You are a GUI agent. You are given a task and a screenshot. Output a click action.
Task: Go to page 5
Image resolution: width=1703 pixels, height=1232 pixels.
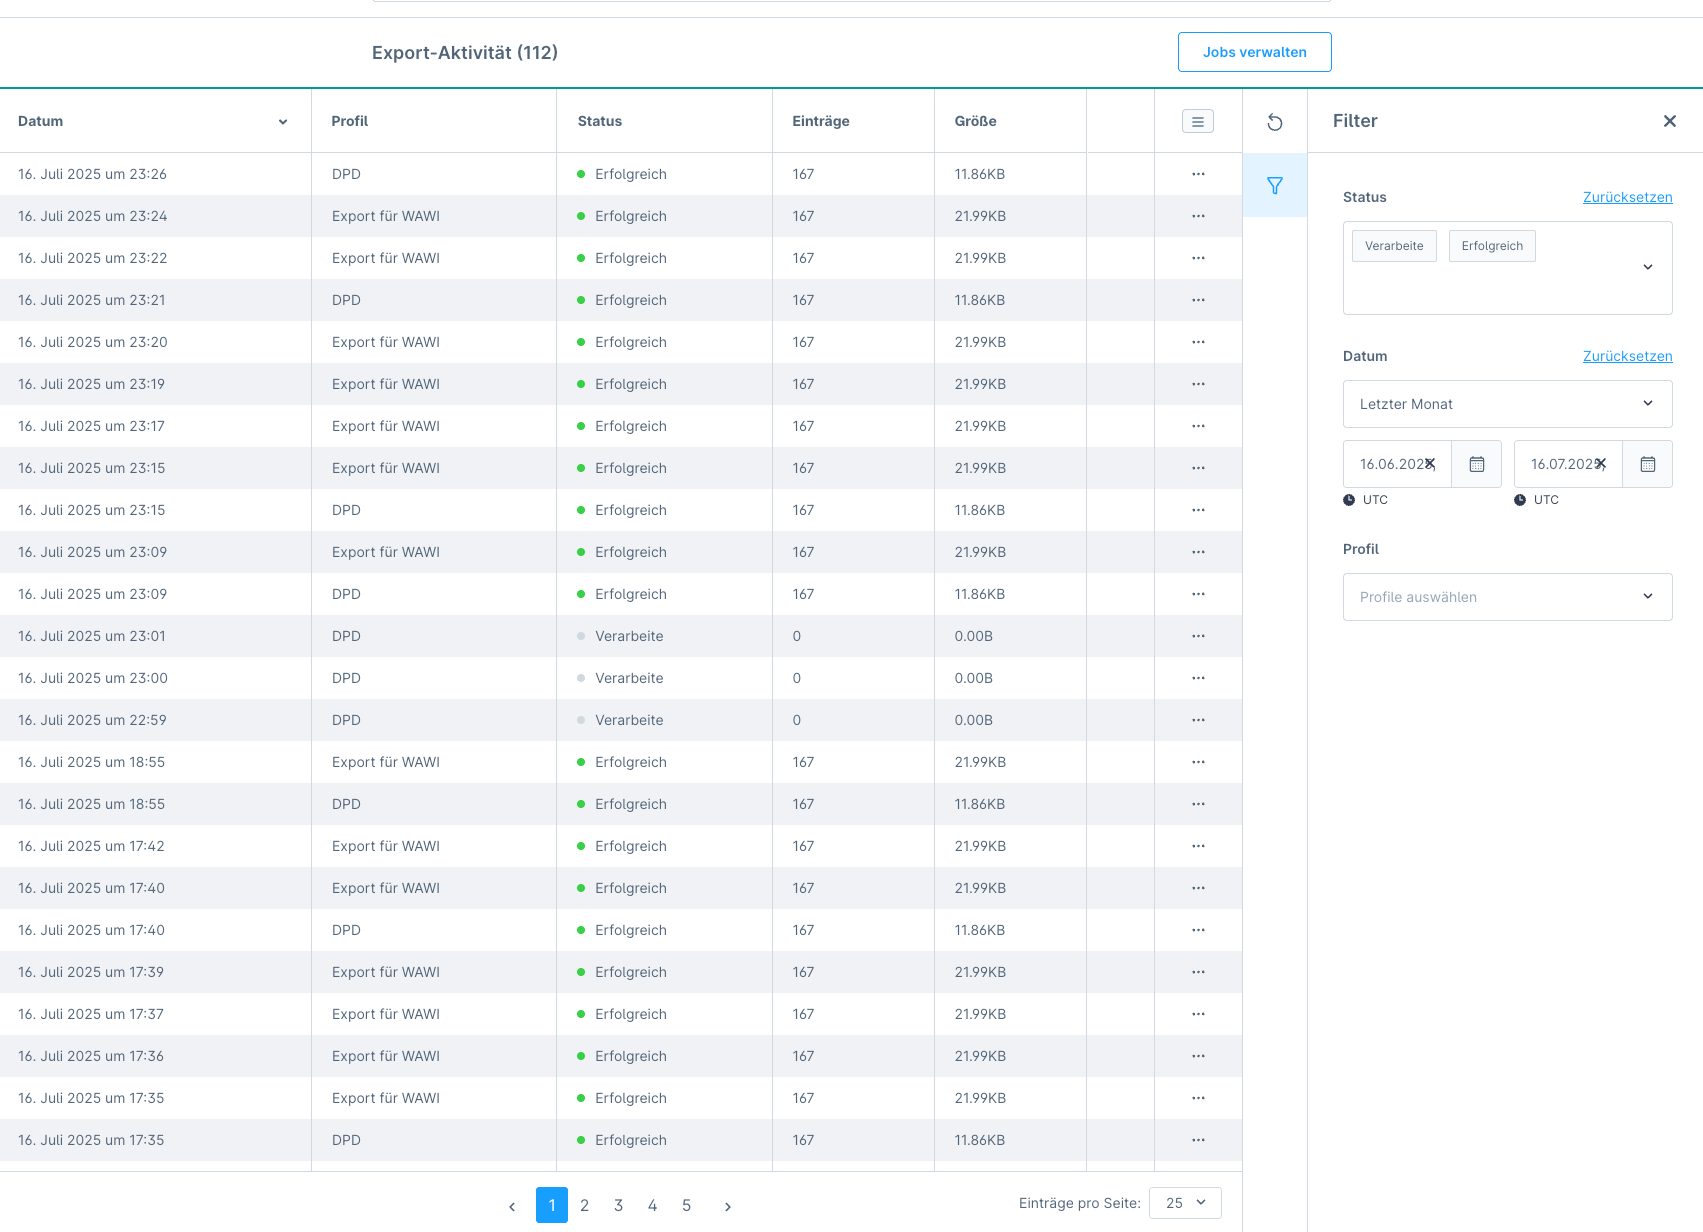click(687, 1205)
